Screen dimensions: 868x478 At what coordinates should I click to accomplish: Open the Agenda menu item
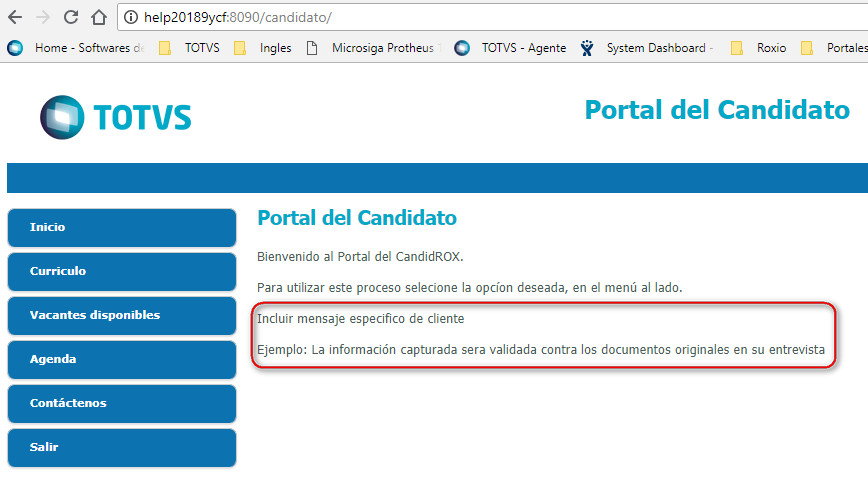(122, 359)
